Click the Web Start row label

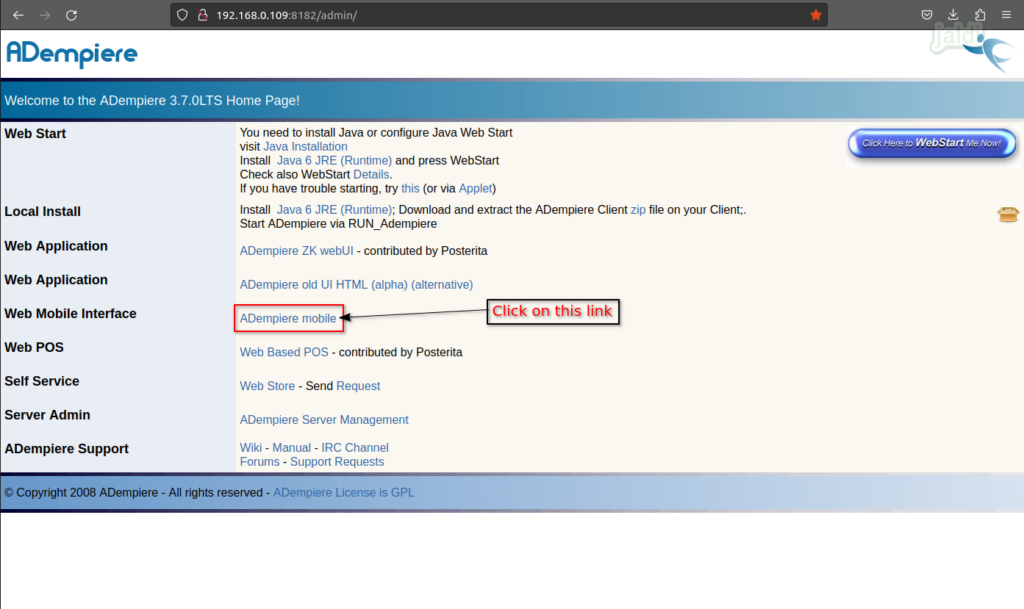[35, 134]
